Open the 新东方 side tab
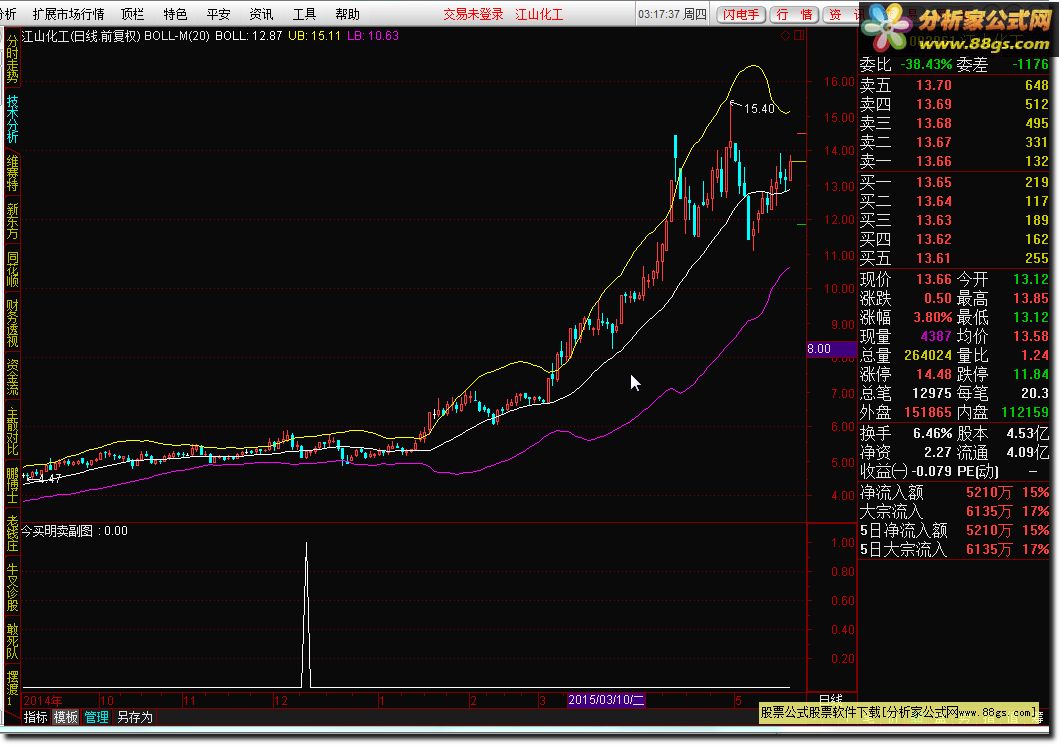 pos(12,221)
